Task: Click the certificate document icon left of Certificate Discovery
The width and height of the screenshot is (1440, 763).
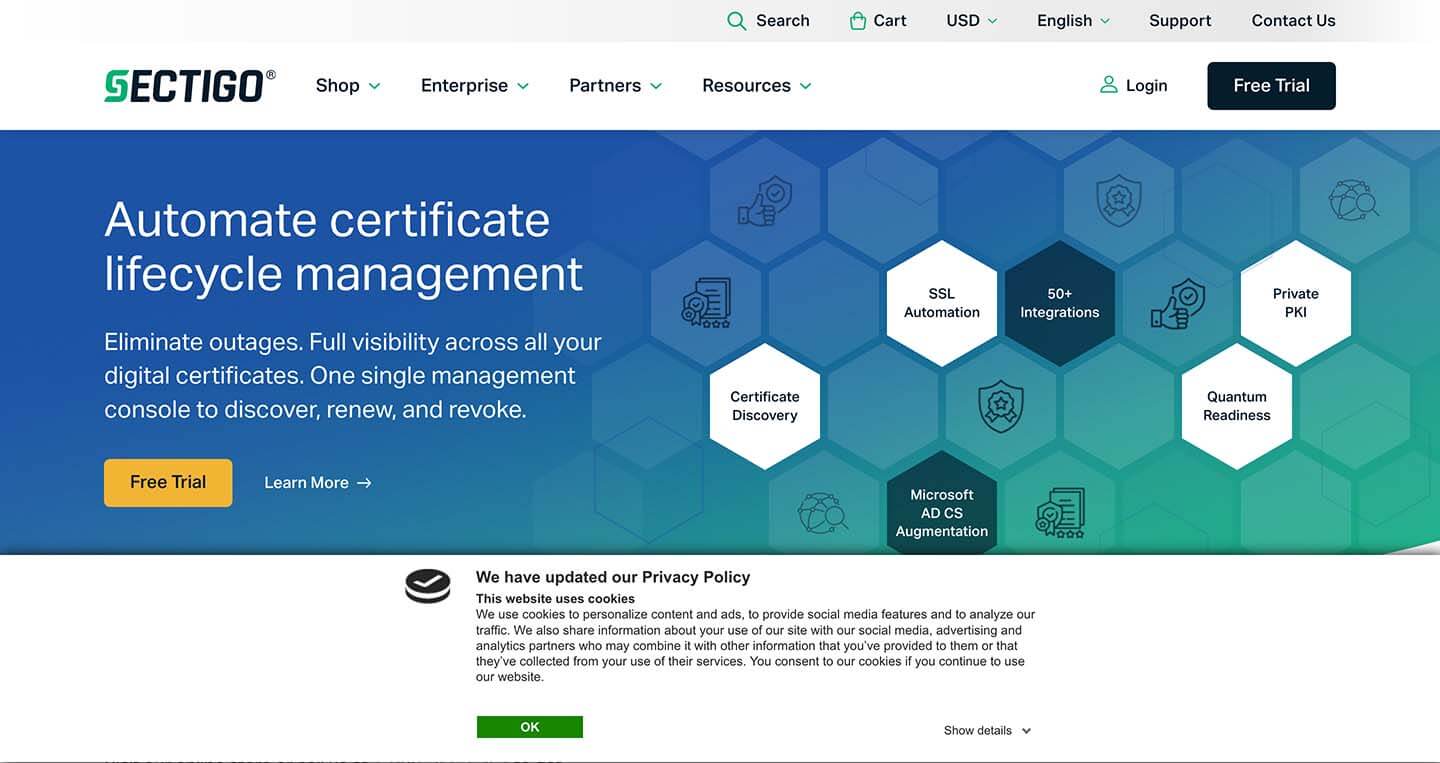Action: click(x=706, y=303)
